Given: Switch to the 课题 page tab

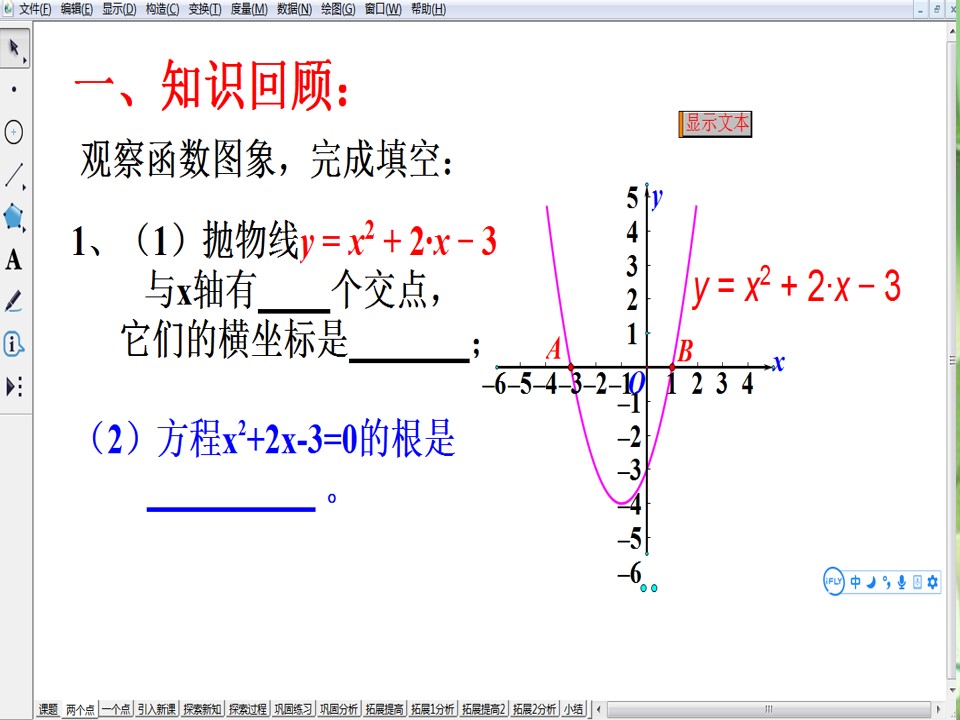Looking at the screenshot, I should pos(48,710).
